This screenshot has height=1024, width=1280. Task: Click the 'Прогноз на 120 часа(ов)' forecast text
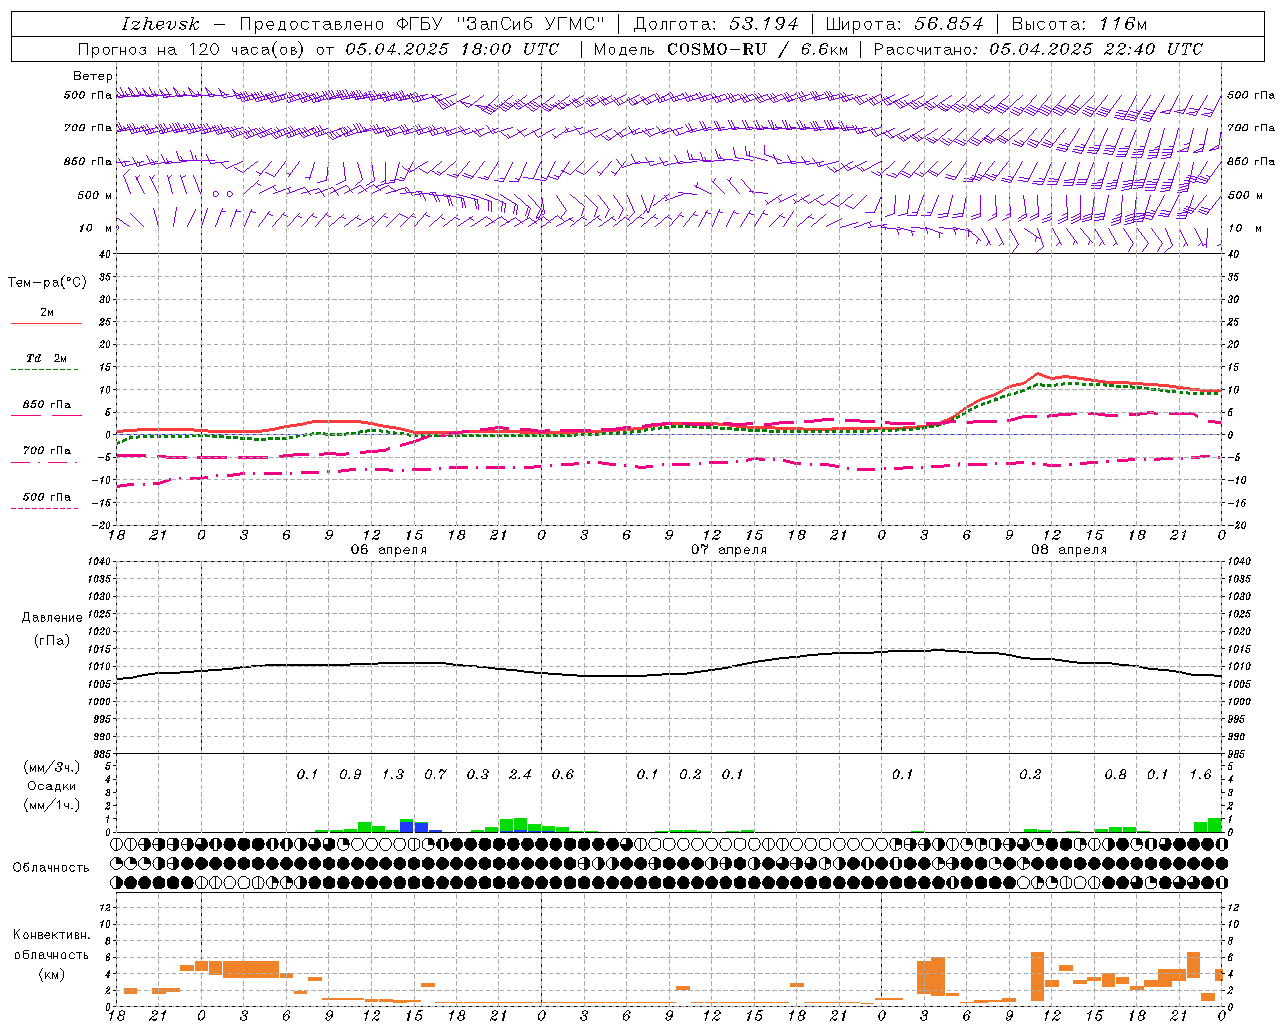[x=193, y=49]
